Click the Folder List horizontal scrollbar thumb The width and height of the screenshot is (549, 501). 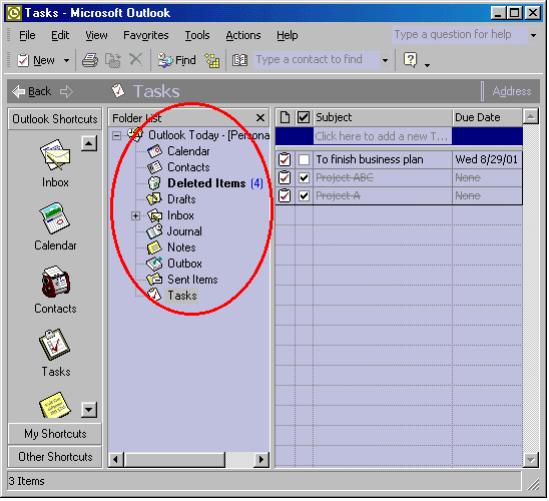pyautogui.click(x=174, y=459)
